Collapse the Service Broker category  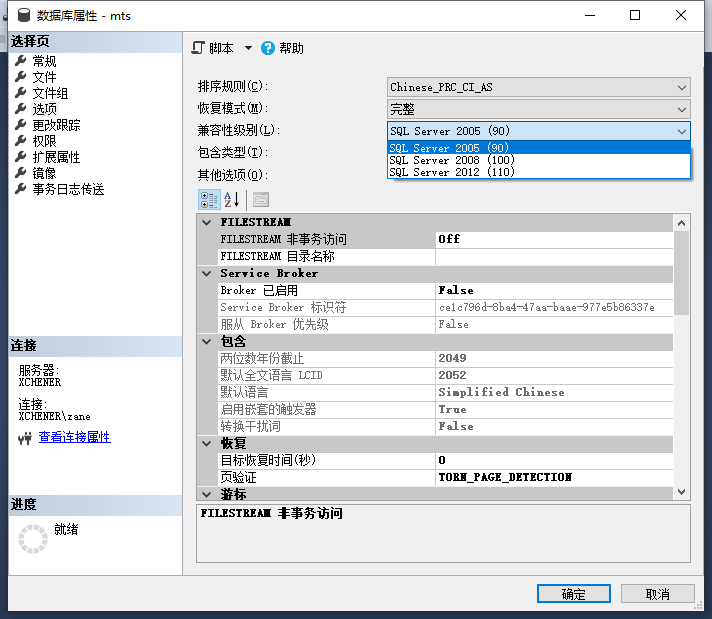(207, 273)
